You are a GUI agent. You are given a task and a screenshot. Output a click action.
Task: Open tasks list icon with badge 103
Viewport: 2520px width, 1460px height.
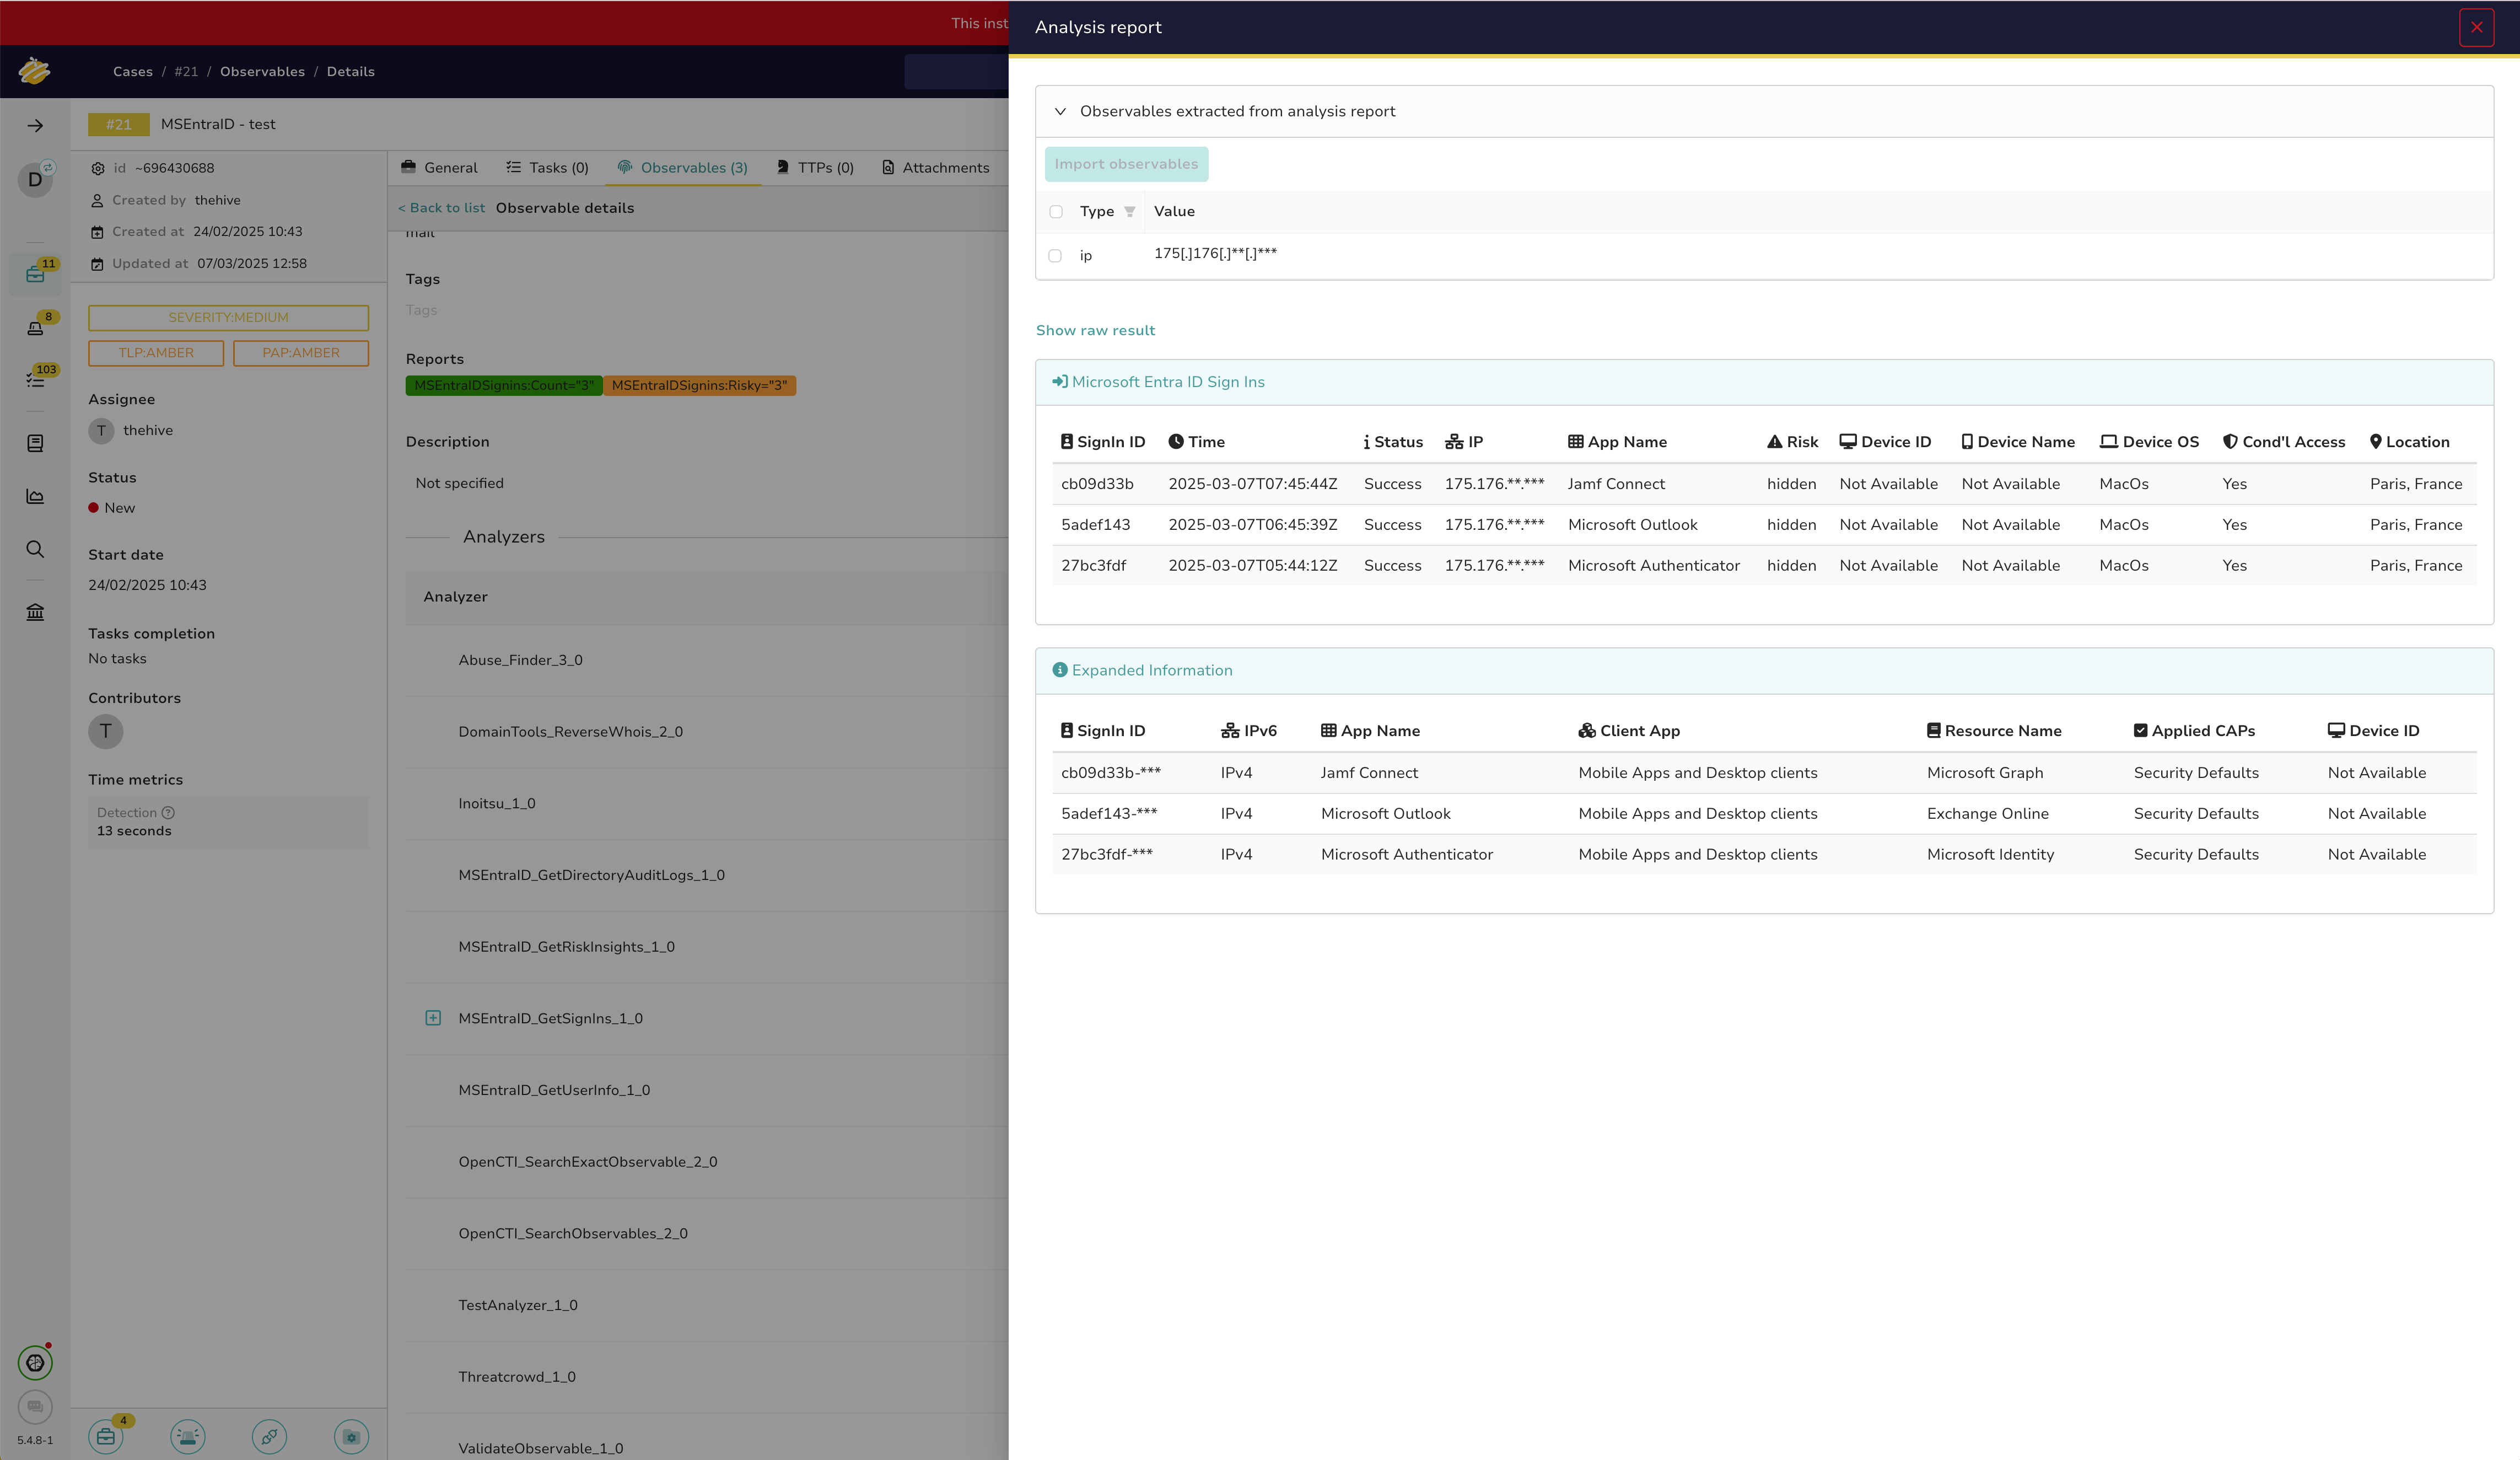click(x=35, y=380)
